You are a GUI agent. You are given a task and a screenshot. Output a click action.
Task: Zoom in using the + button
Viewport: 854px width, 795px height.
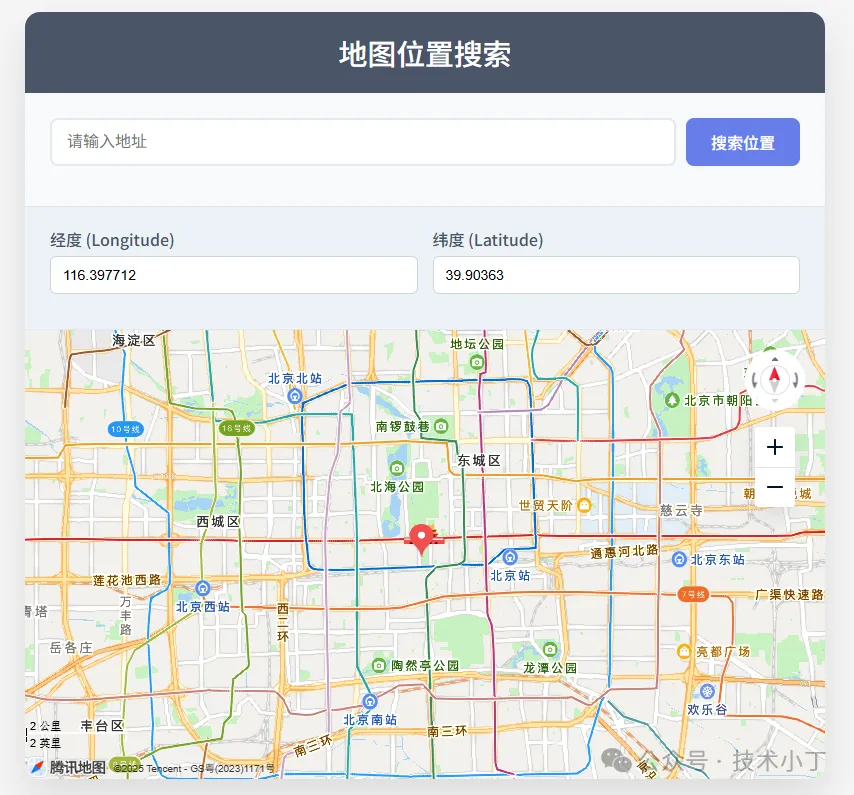(774, 447)
